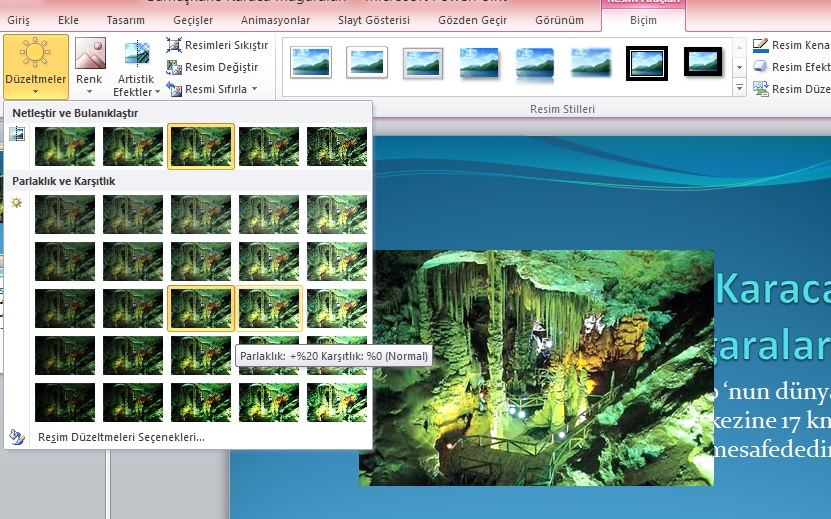Switch to the Geçişler tab

193,20
